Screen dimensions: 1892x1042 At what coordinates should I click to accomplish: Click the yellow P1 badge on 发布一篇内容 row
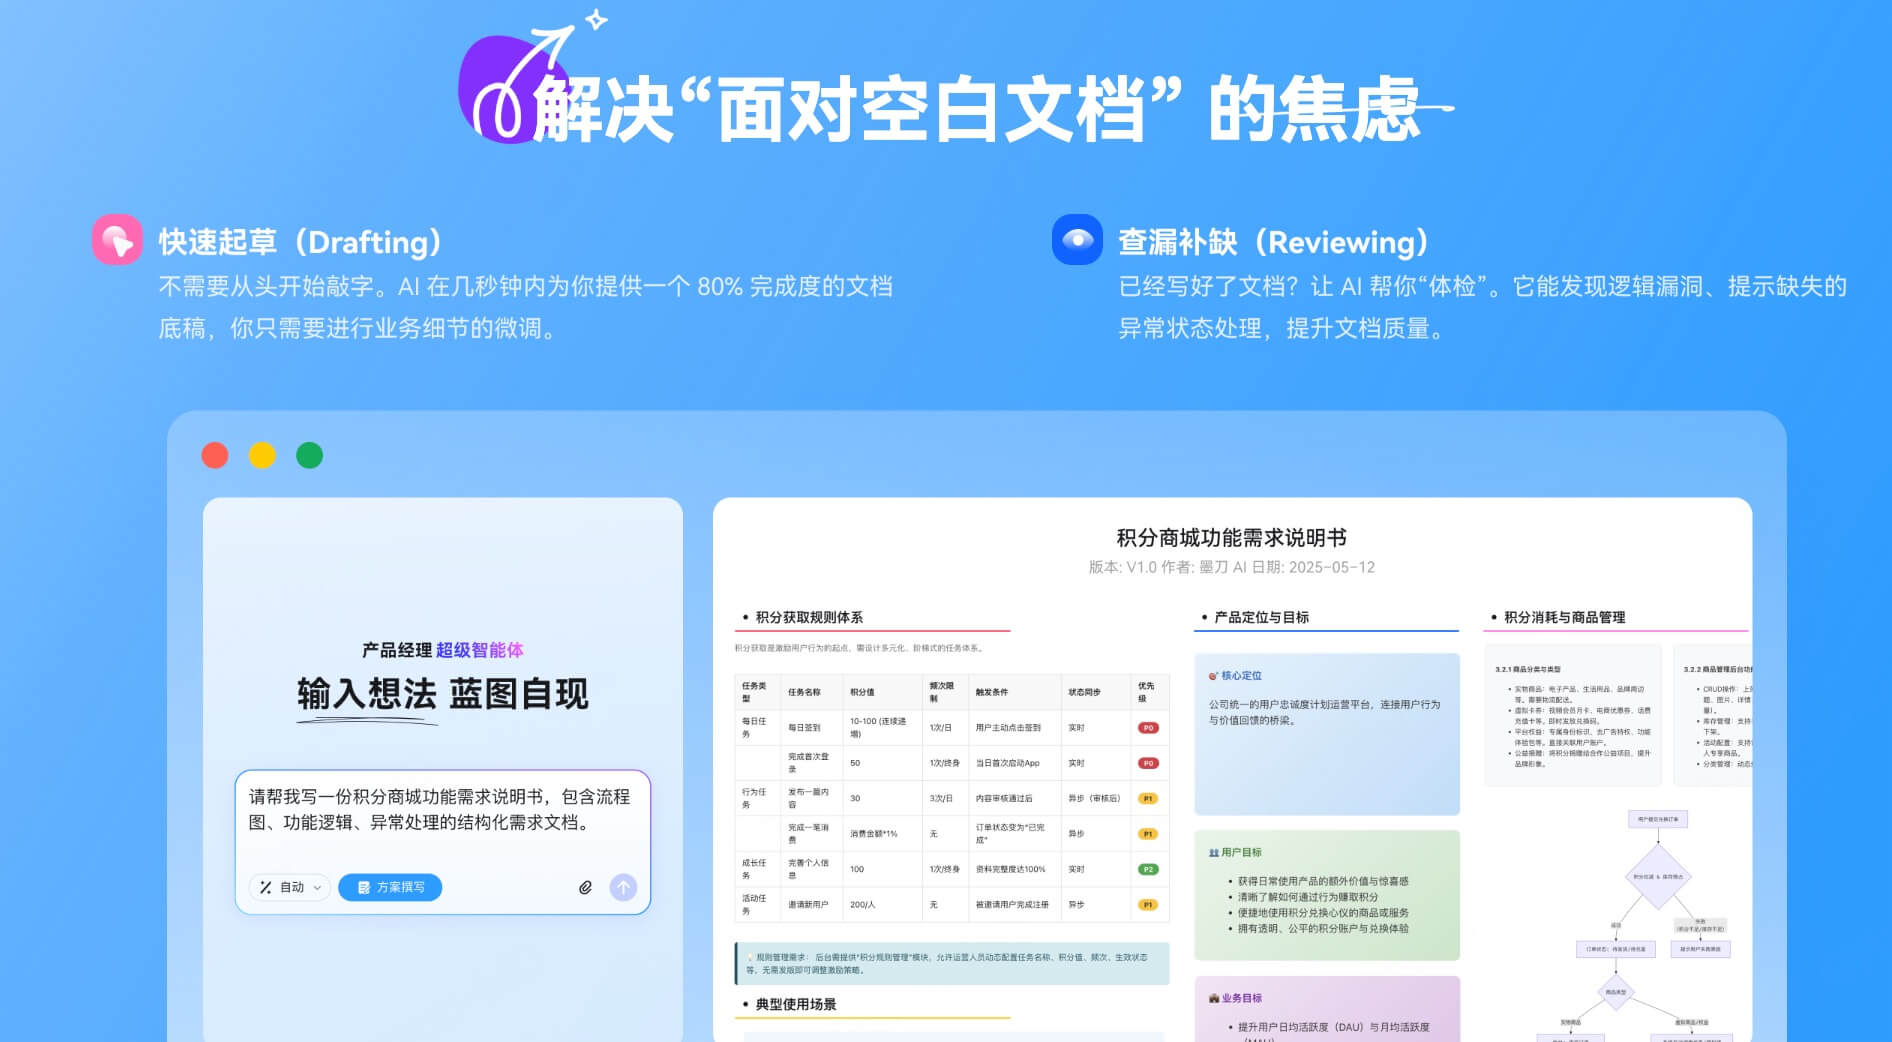coord(1148,797)
